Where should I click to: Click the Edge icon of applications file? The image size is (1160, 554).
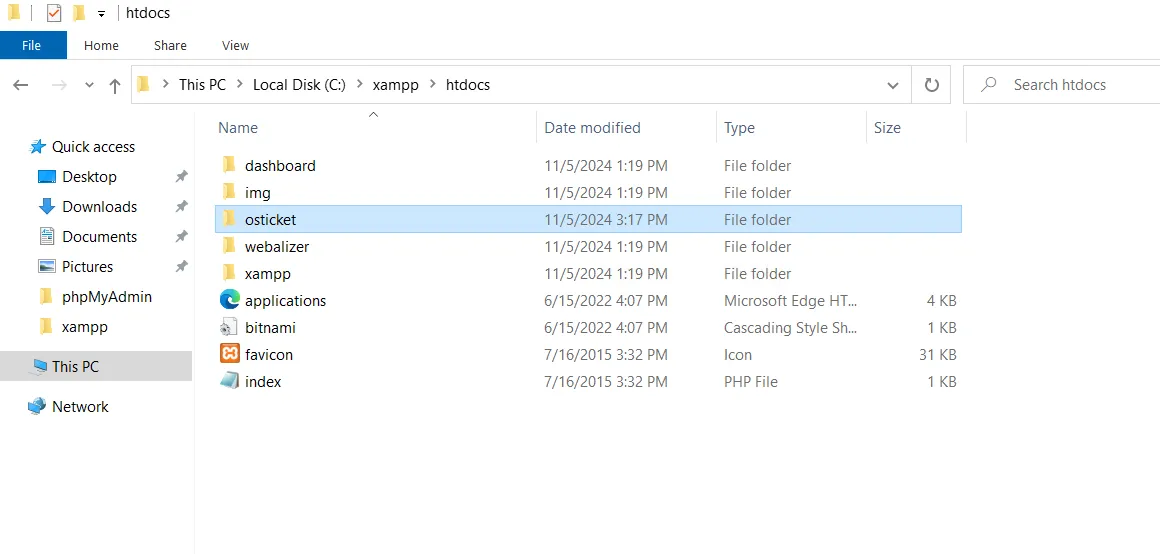point(229,300)
